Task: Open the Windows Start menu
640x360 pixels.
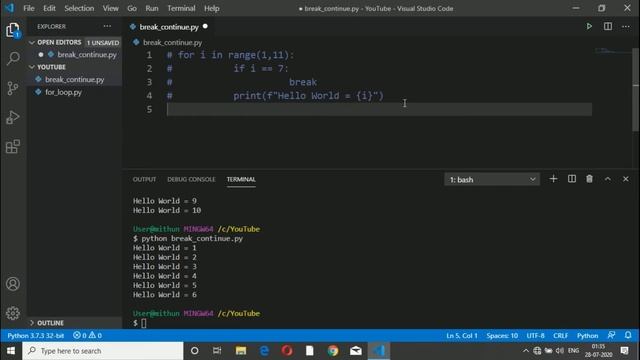Action: (11, 351)
